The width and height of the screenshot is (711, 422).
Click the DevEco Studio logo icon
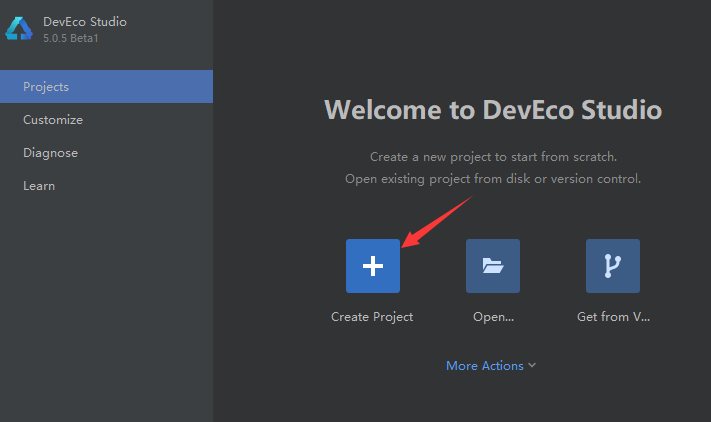coord(19,29)
